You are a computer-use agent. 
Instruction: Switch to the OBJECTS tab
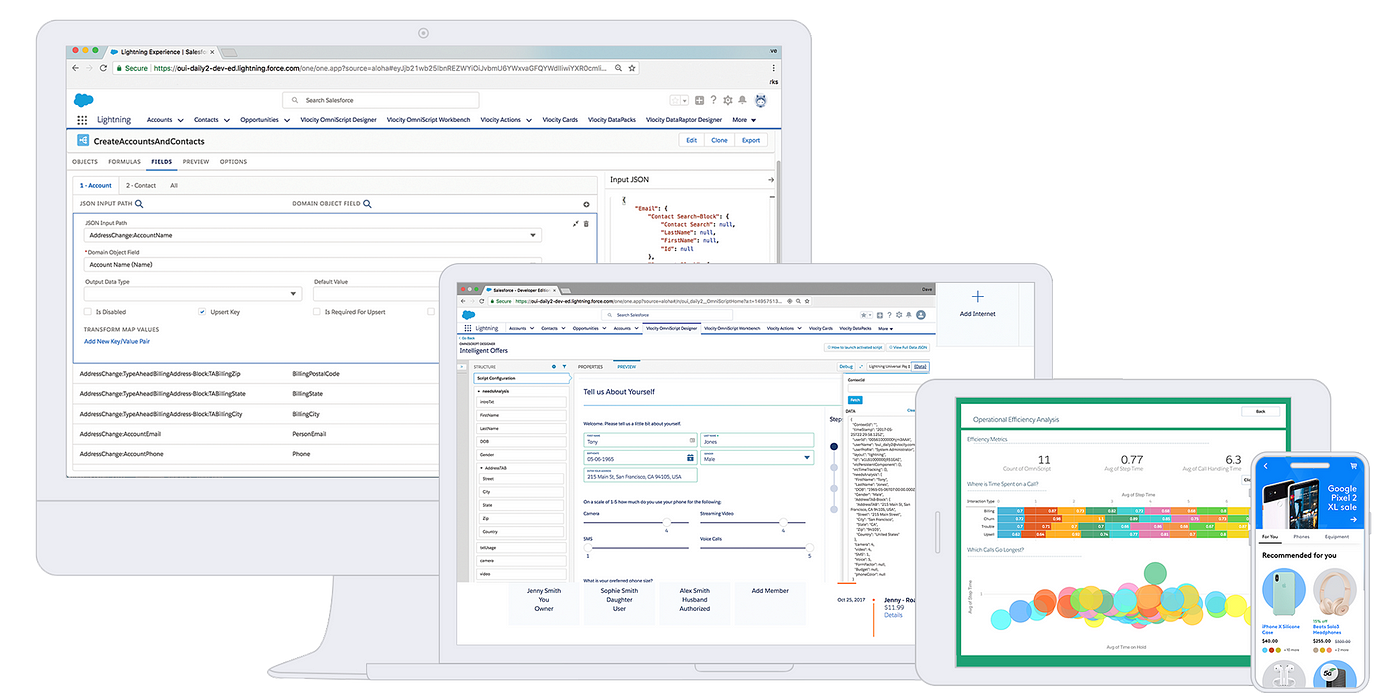click(85, 161)
